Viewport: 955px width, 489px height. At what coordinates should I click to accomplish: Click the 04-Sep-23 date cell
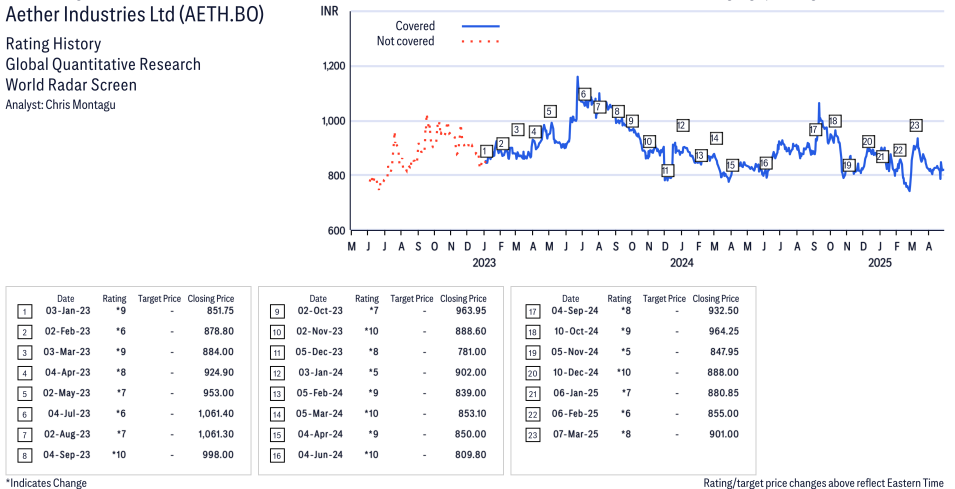click(x=66, y=455)
